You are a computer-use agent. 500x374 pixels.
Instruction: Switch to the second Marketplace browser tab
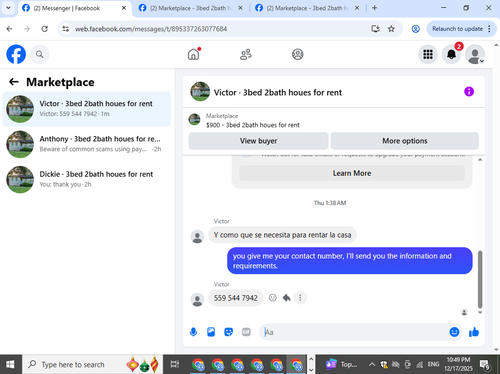190,8
